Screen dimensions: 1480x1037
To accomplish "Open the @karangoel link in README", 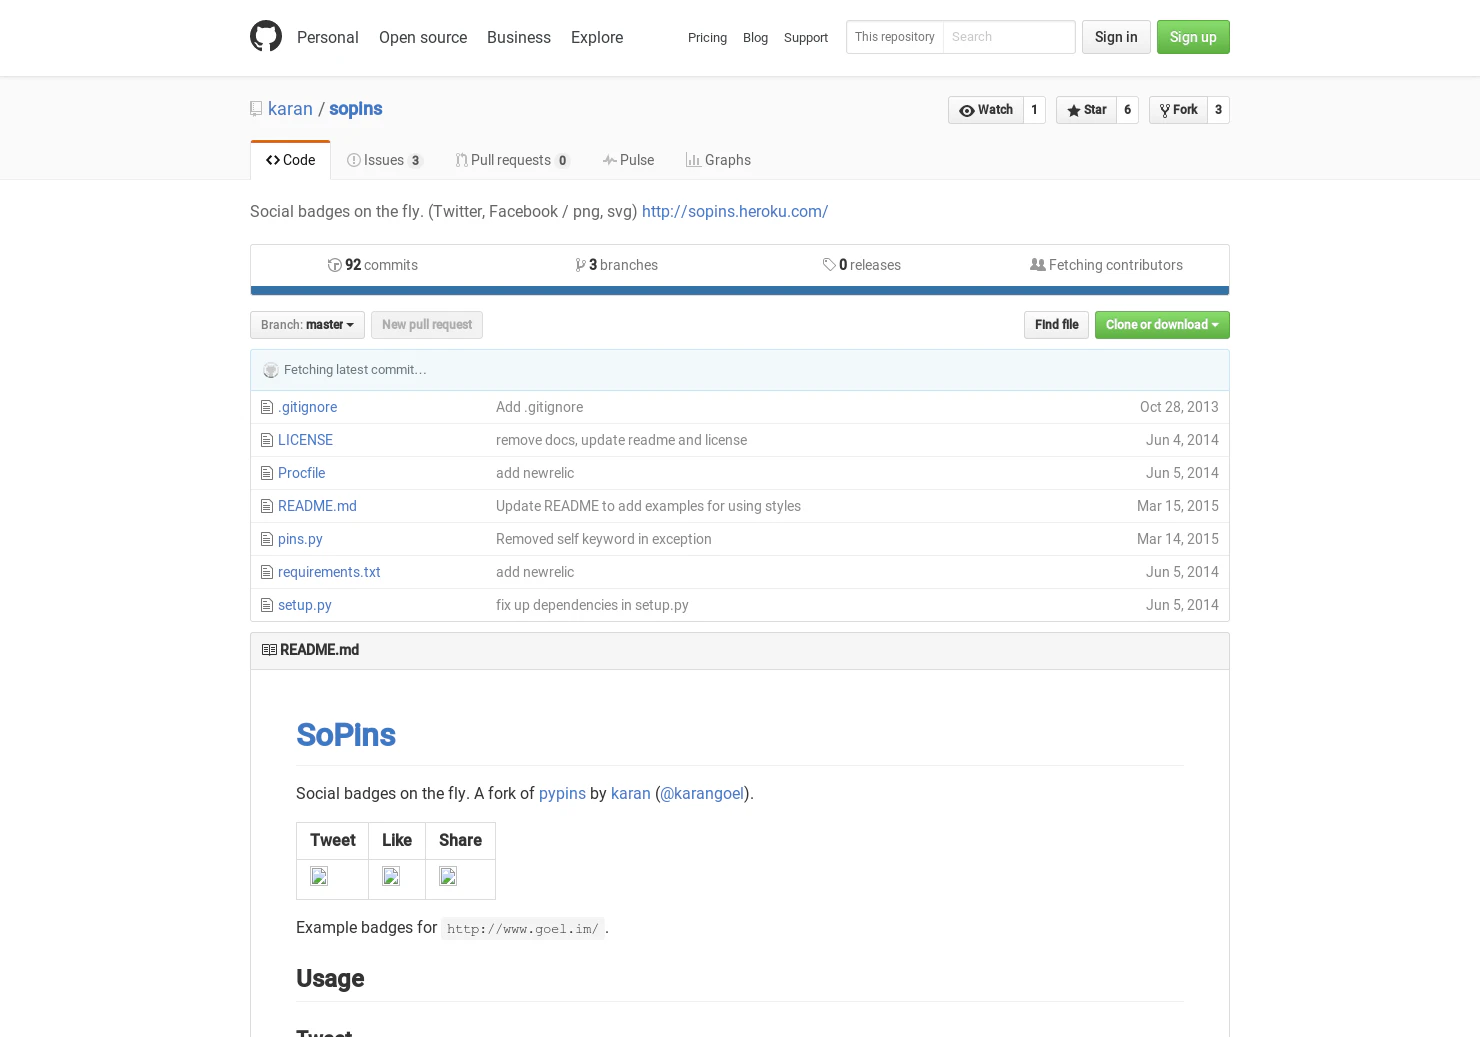I will click(x=702, y=794).
